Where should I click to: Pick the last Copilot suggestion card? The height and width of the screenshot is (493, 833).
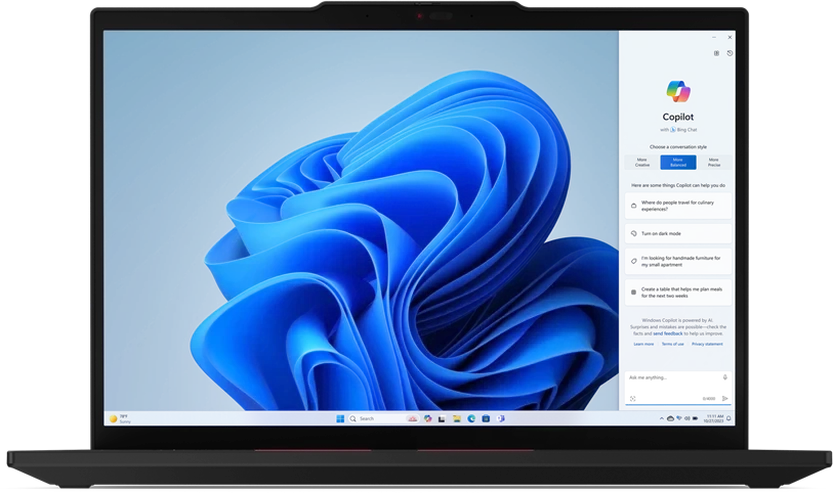[678, 292]
